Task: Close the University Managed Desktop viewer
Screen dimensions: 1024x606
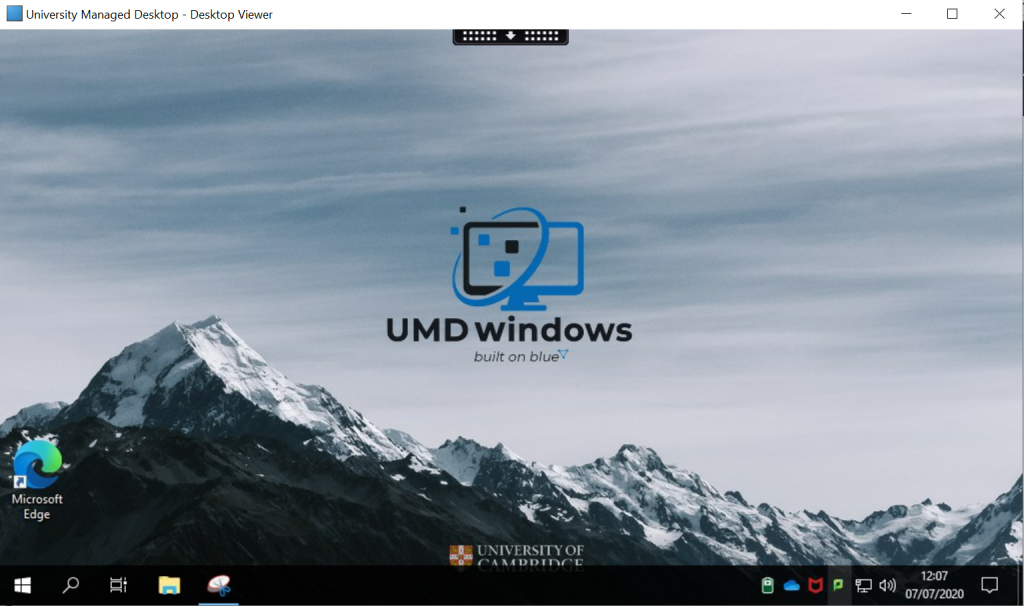Action: coord(999,14)
